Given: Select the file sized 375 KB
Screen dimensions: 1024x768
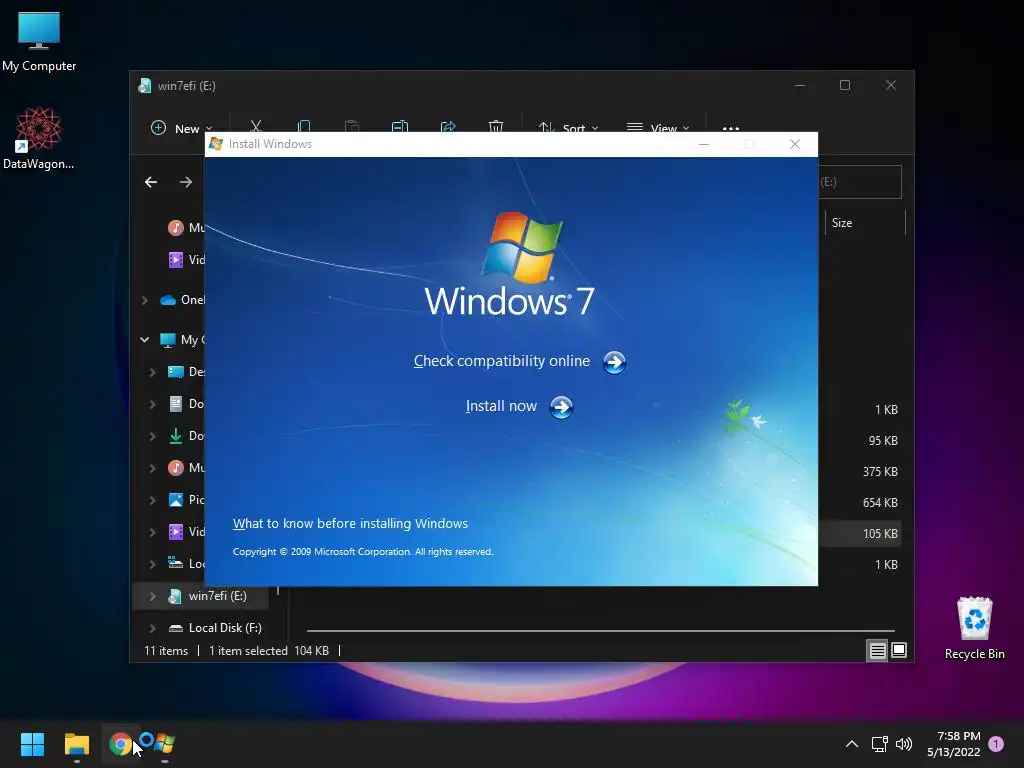Looking at the screenshot, I should (x=880, y=472).
